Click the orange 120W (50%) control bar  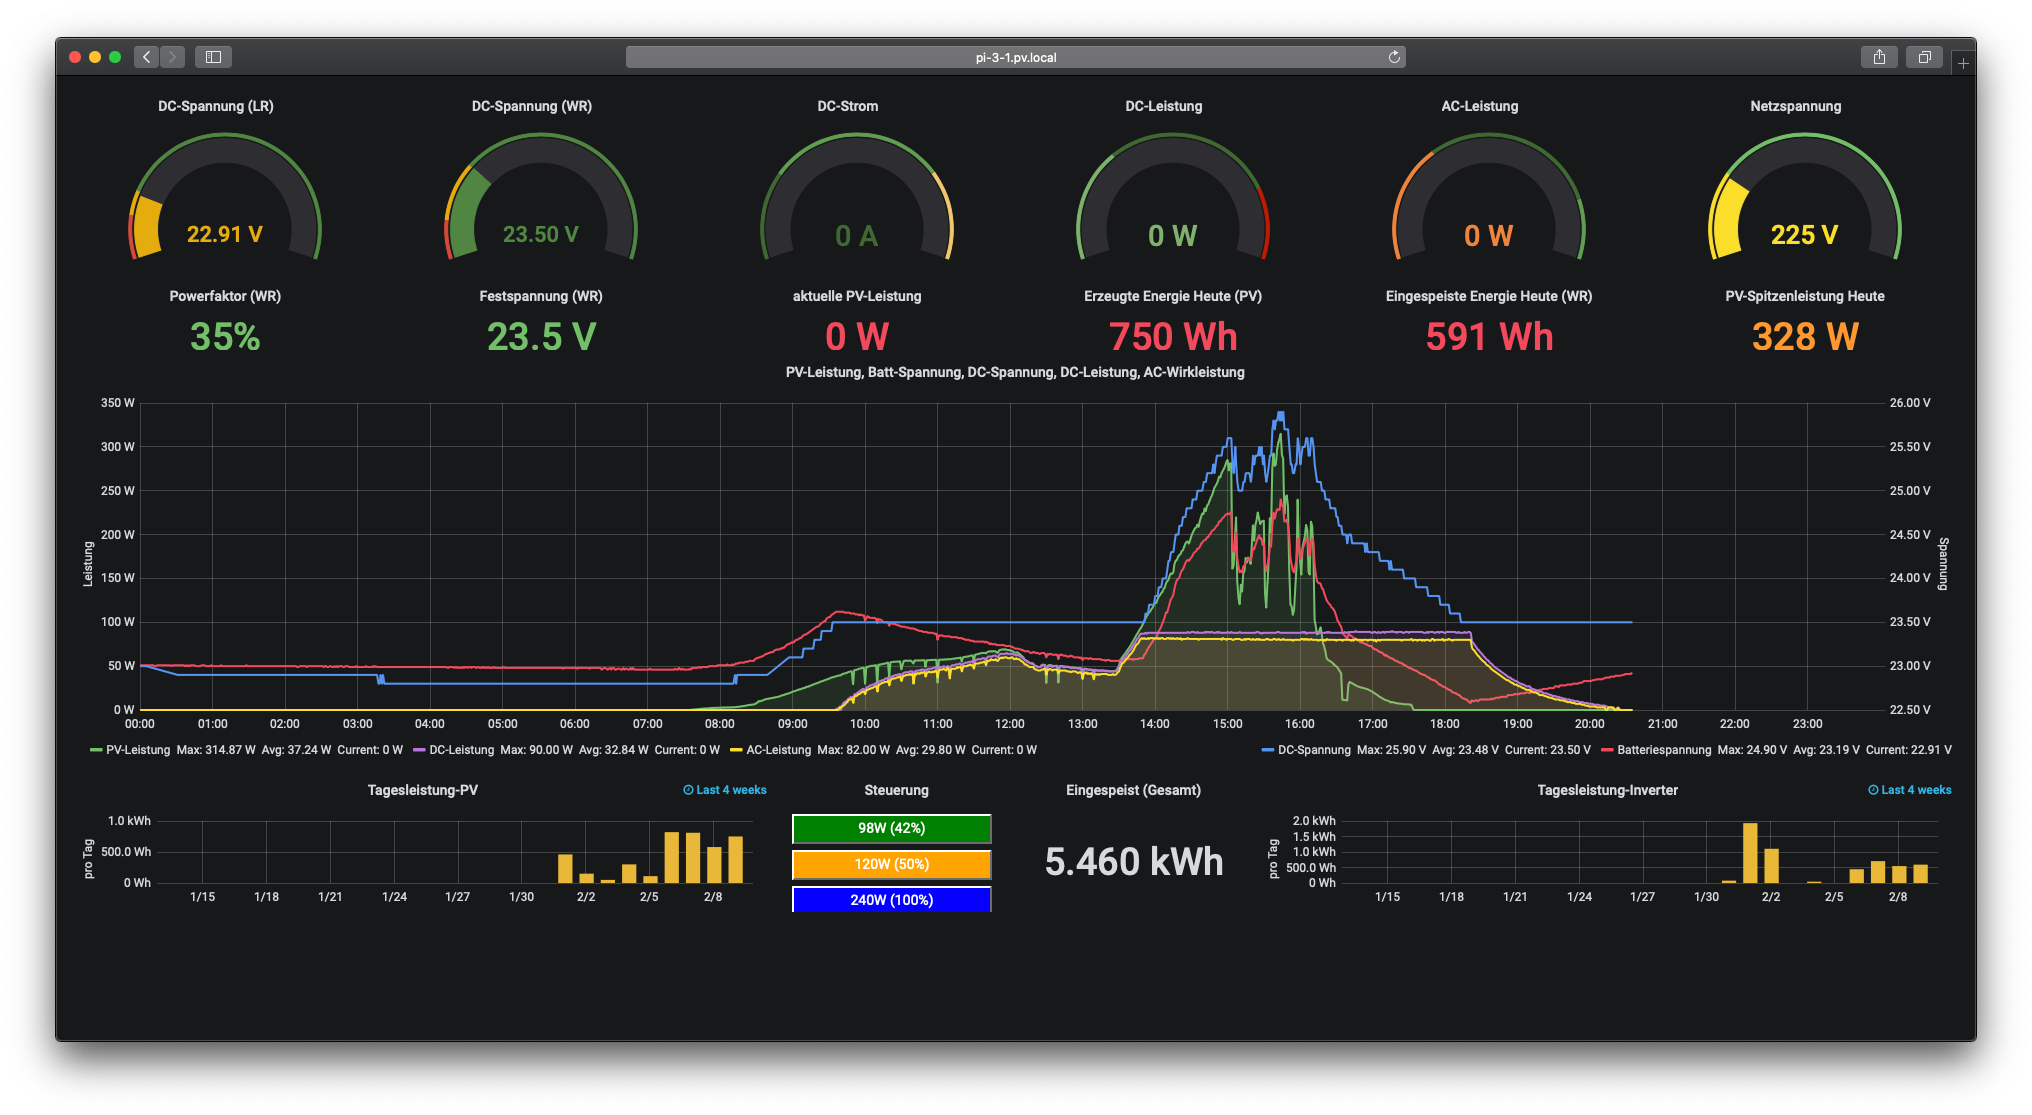pyautogui.click(x=891, y=864)
